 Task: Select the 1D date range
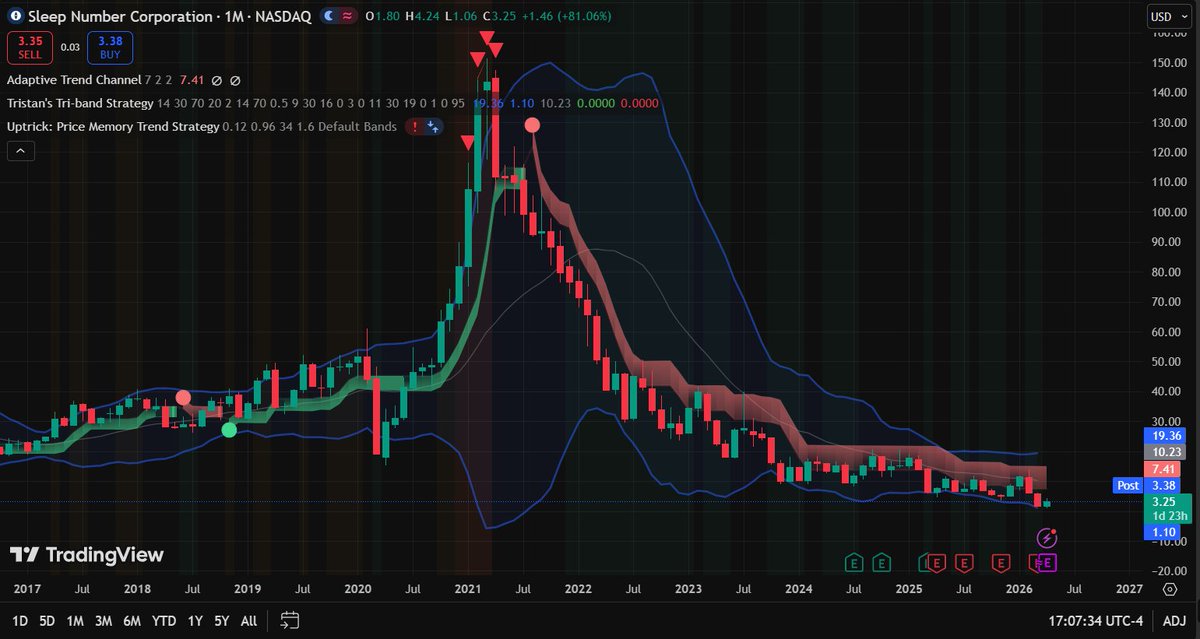19,620
